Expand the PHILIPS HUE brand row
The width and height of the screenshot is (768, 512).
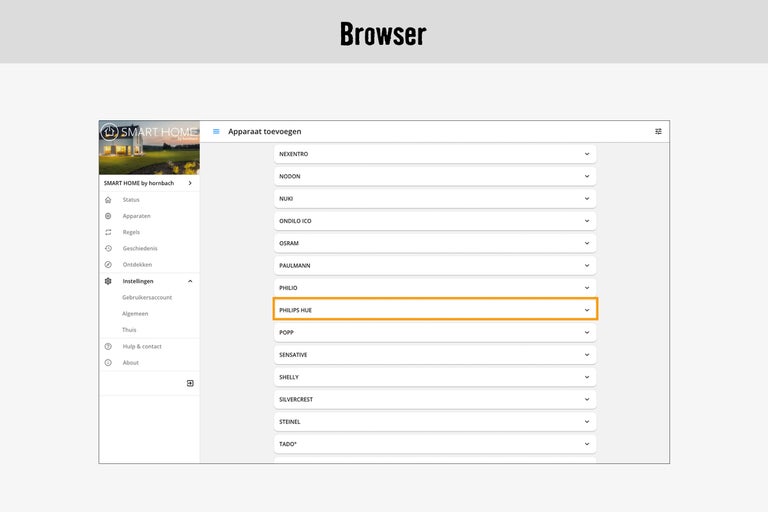pyautogui.click(x=435, y=310)
